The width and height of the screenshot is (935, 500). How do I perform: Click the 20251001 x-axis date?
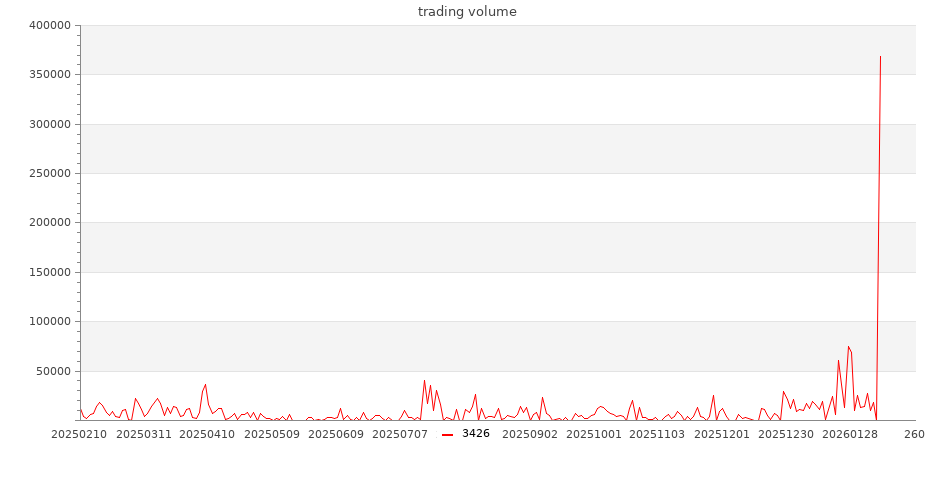coord(593,434)
